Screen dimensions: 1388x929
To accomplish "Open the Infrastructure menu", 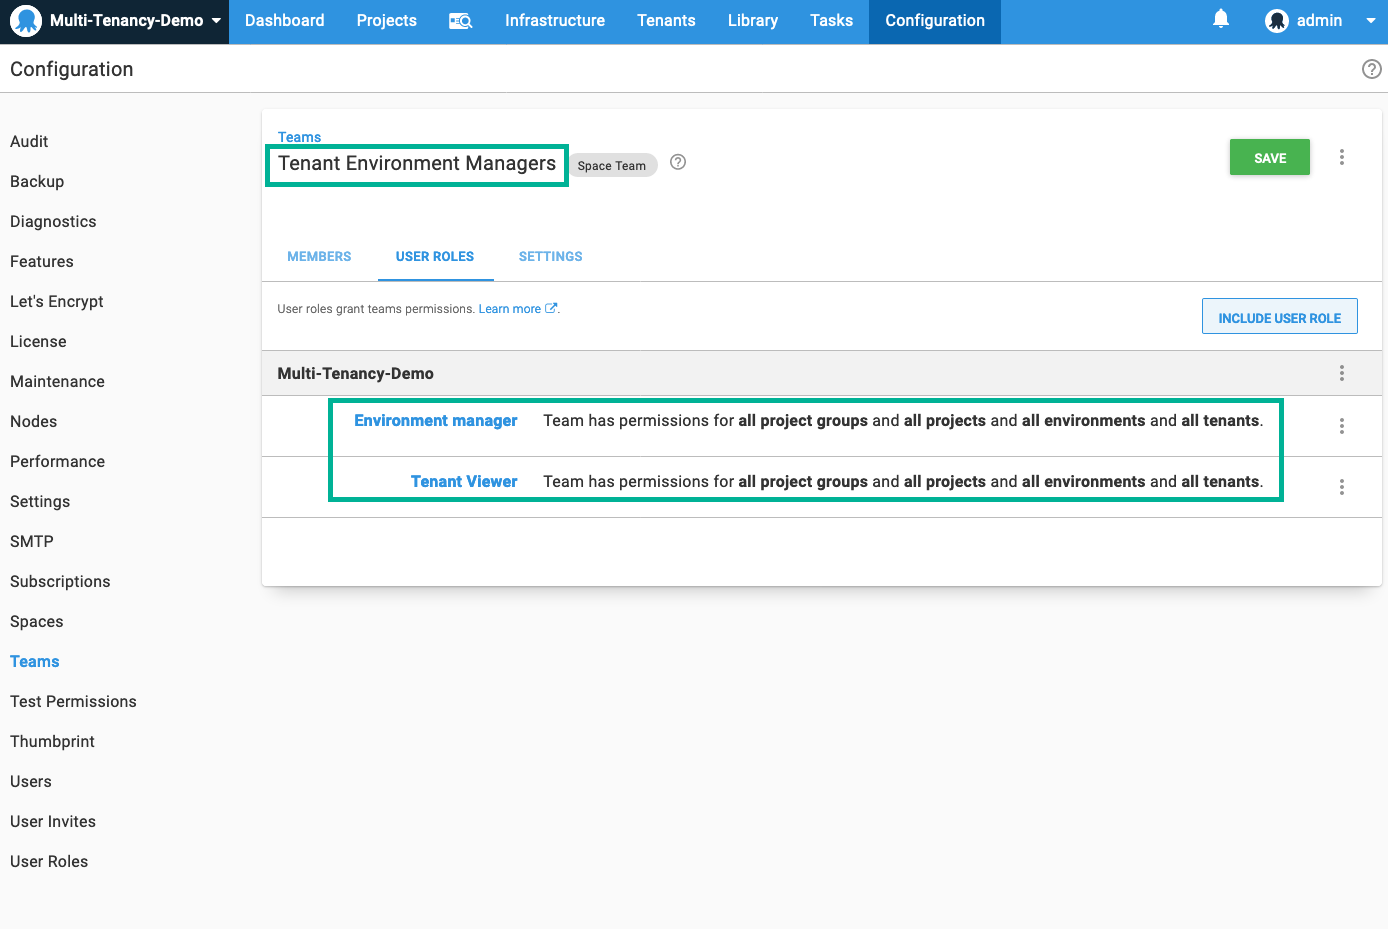I will click(x=554, y=21).
